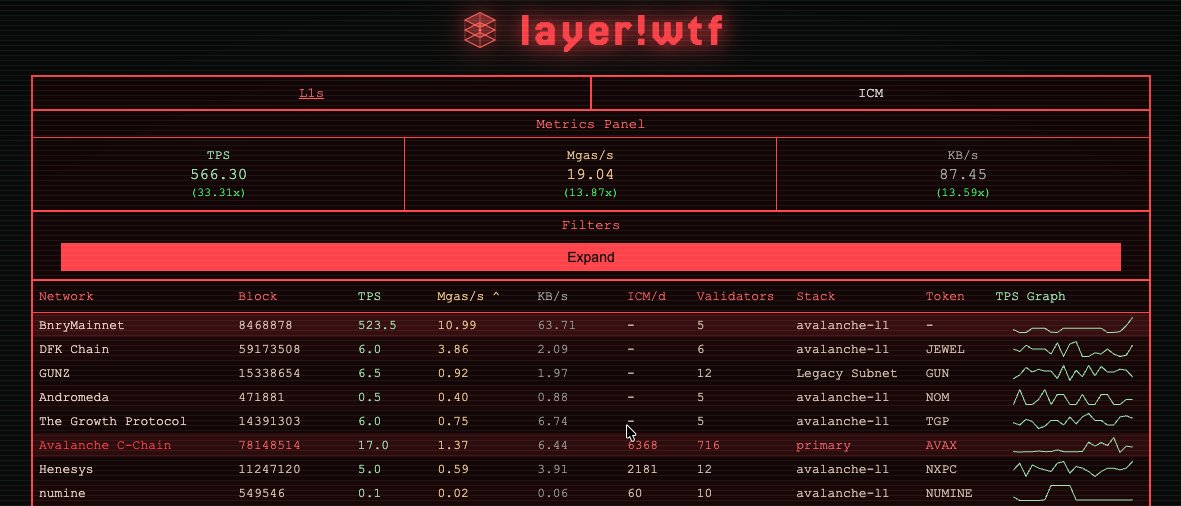View Andromeda TPS sparkline graph
The image size is (1181, 506).
tap(1073, 397)
